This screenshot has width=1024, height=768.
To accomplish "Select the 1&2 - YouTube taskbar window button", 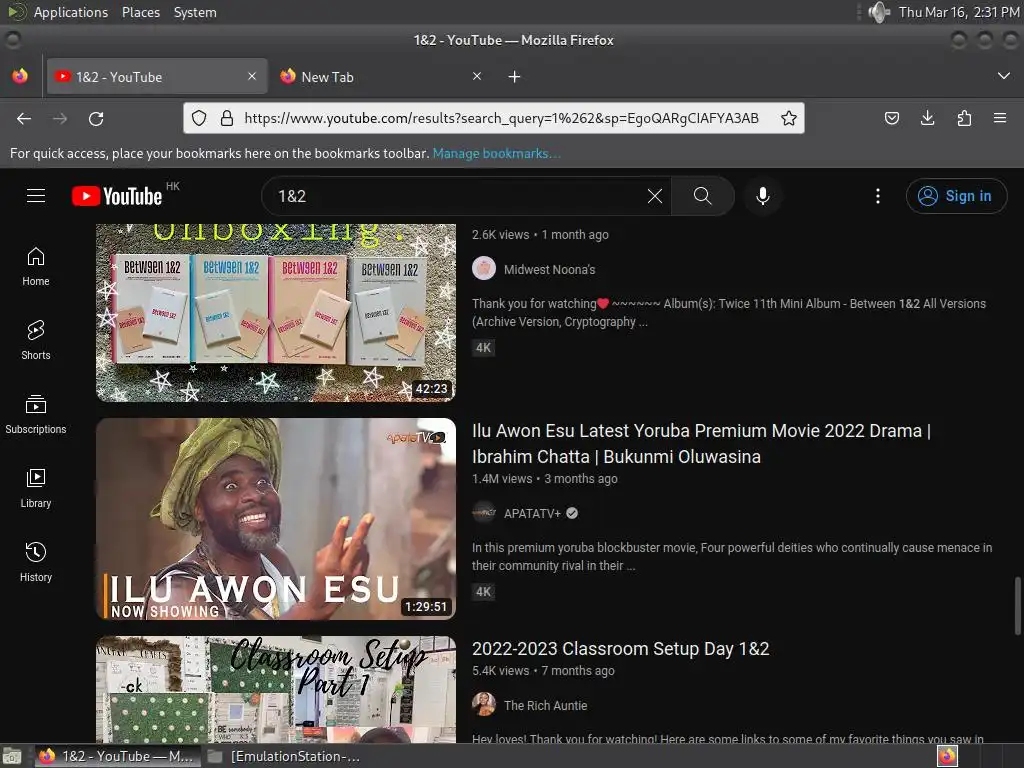I will click(x=119, y=756).
